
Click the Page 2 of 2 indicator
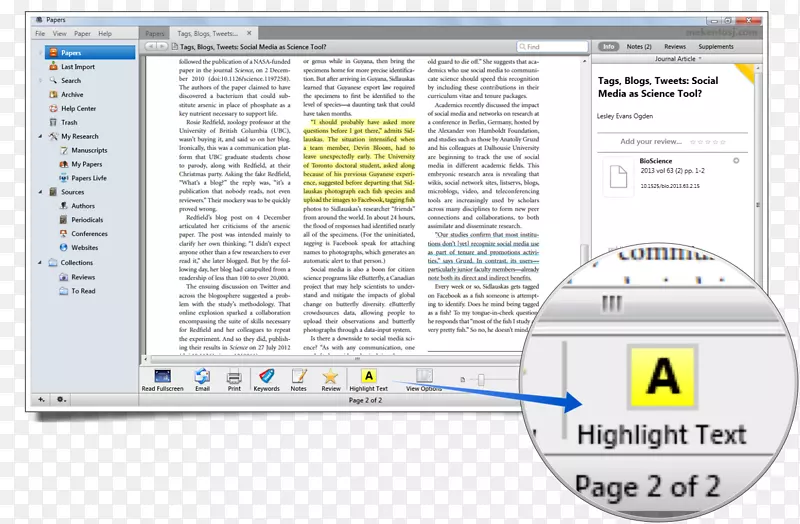pyautogui.click(x=365, y=401)
